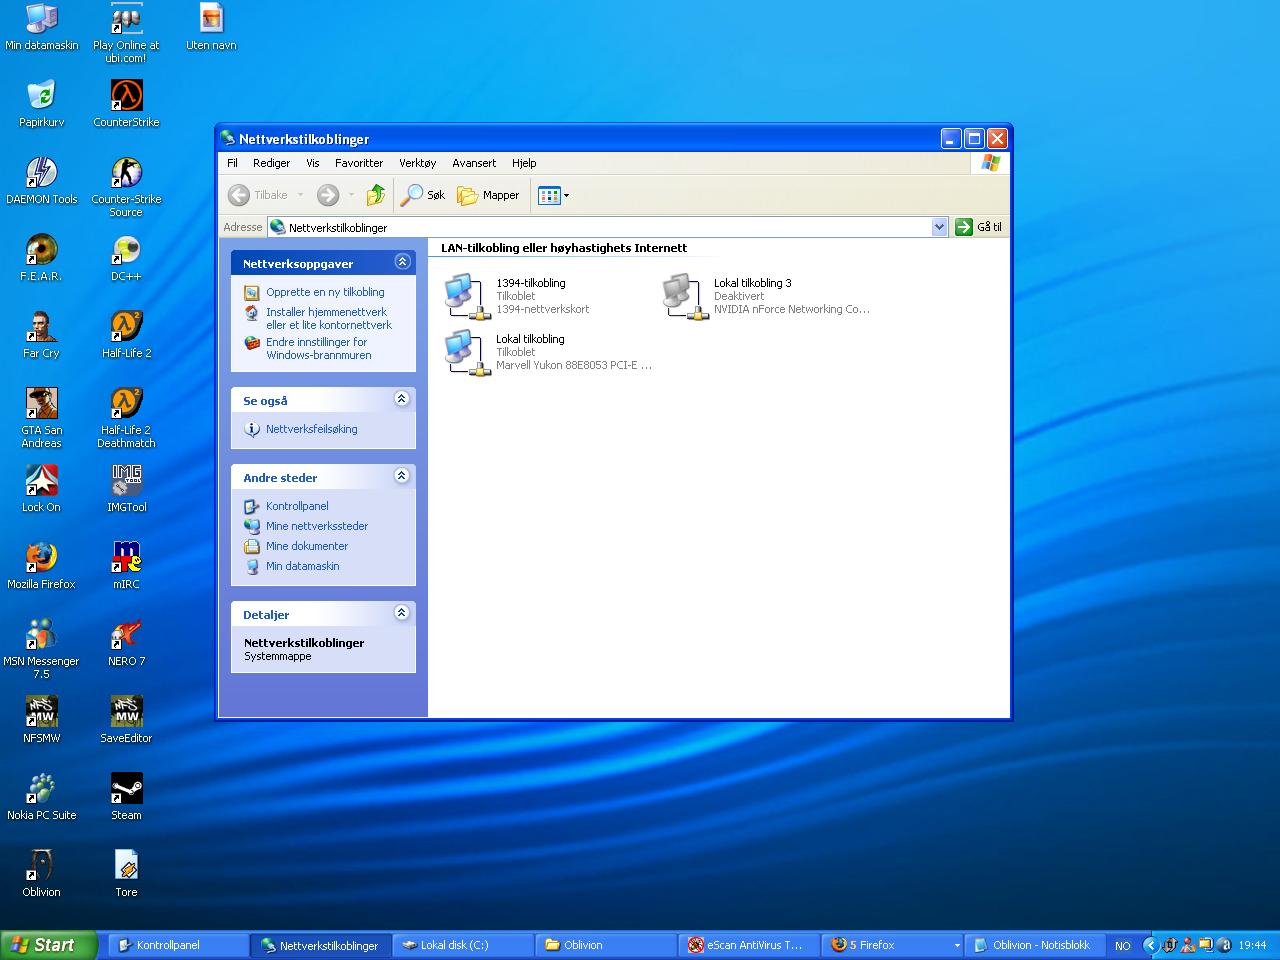
Task: Switch to Lokal disk (C:) taskbar button
Action: point(462,945)
